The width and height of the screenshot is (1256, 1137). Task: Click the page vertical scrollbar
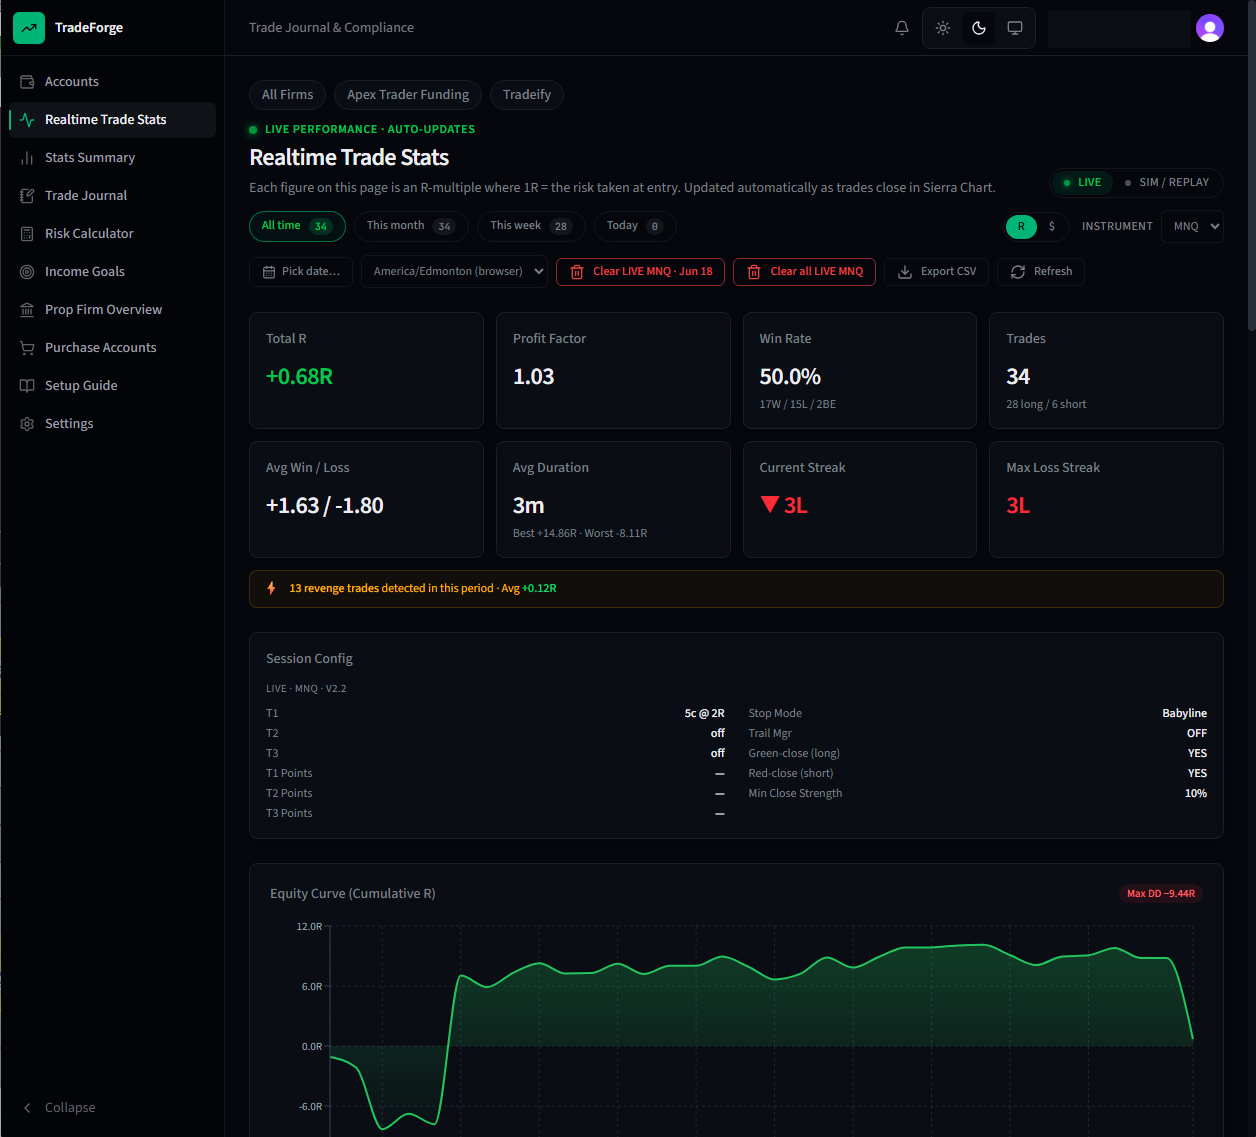tap(1251, 165)
